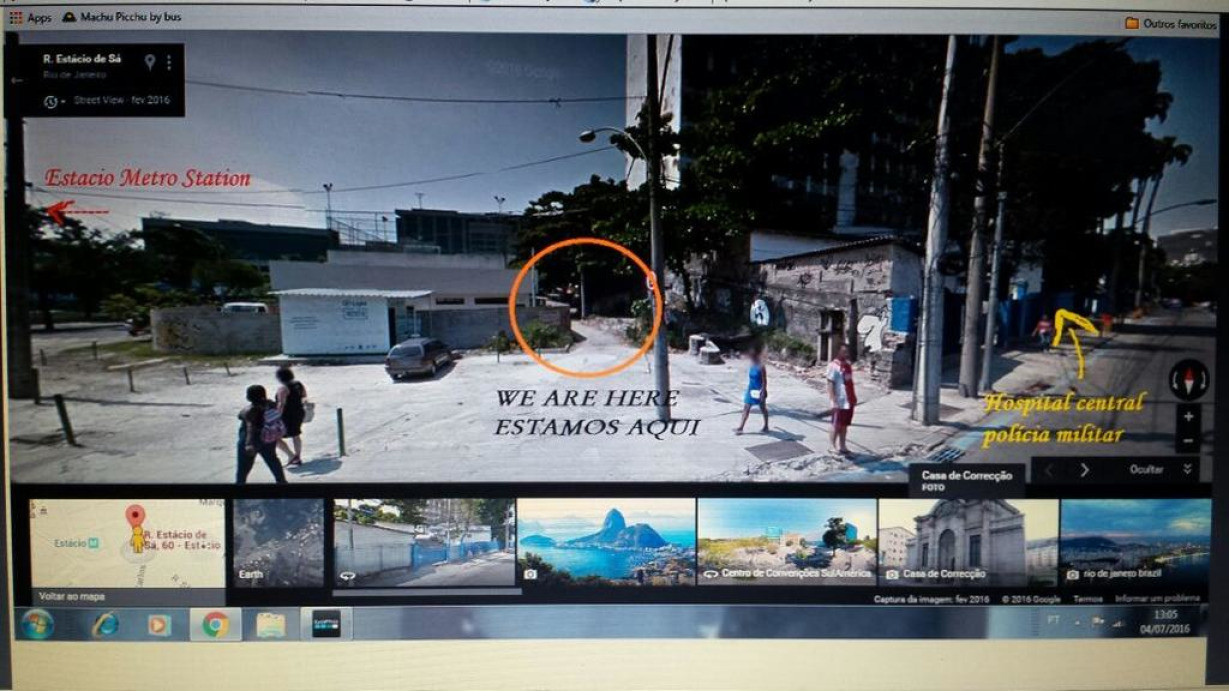Click the dark app icon right of the taskbar folder
Viewport: 1229px width, 691px height.
[x=325, y=624]
